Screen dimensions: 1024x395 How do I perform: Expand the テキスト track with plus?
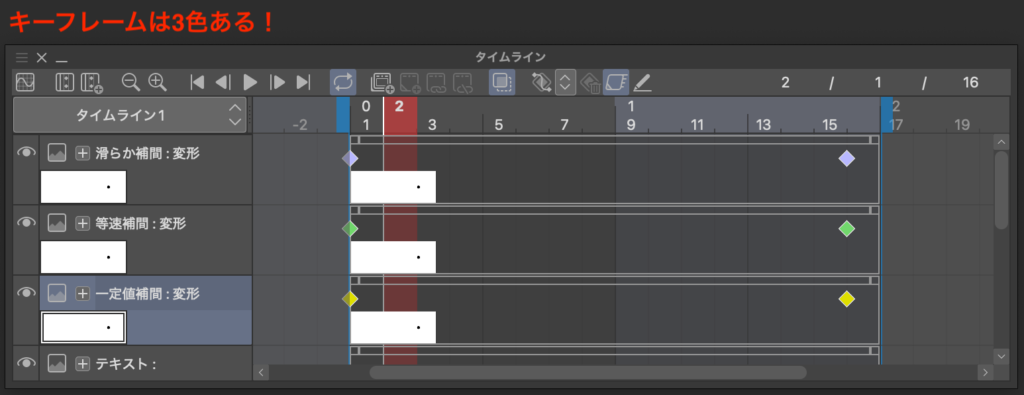click(x=82, y=364)
